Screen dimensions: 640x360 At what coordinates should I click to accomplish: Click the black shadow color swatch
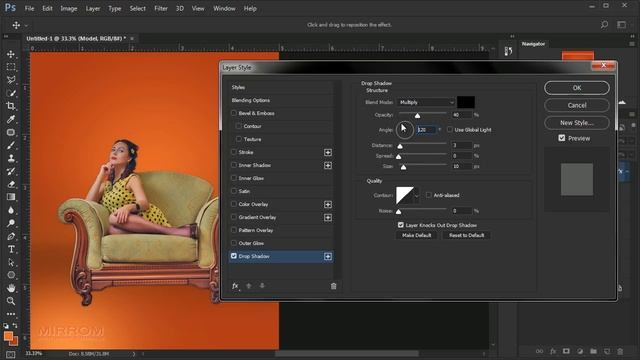(x=466, y=102)
